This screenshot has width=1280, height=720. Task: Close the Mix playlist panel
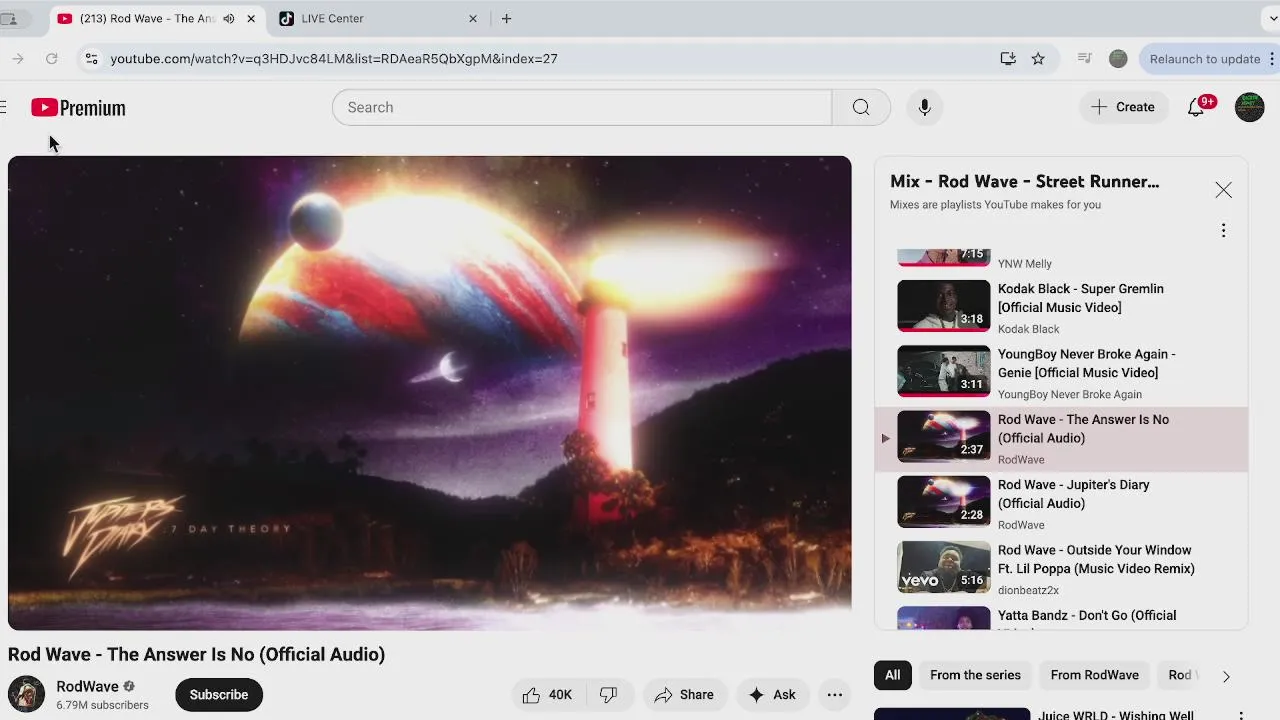[x=1223, y=190]
